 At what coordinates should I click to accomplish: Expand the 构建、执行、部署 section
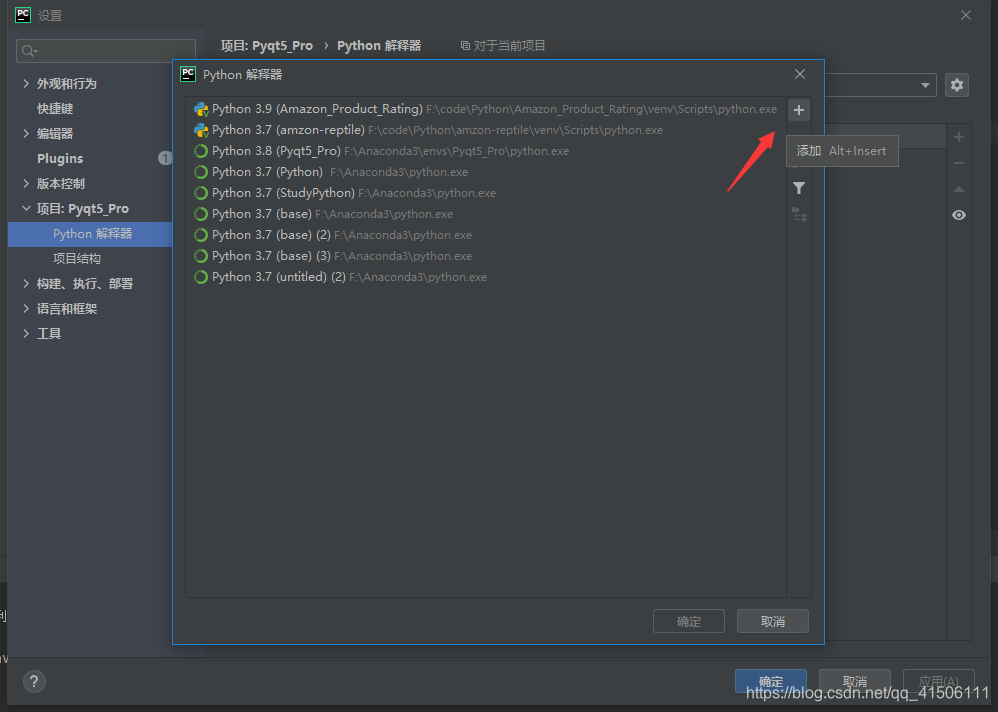pos(26,283)
